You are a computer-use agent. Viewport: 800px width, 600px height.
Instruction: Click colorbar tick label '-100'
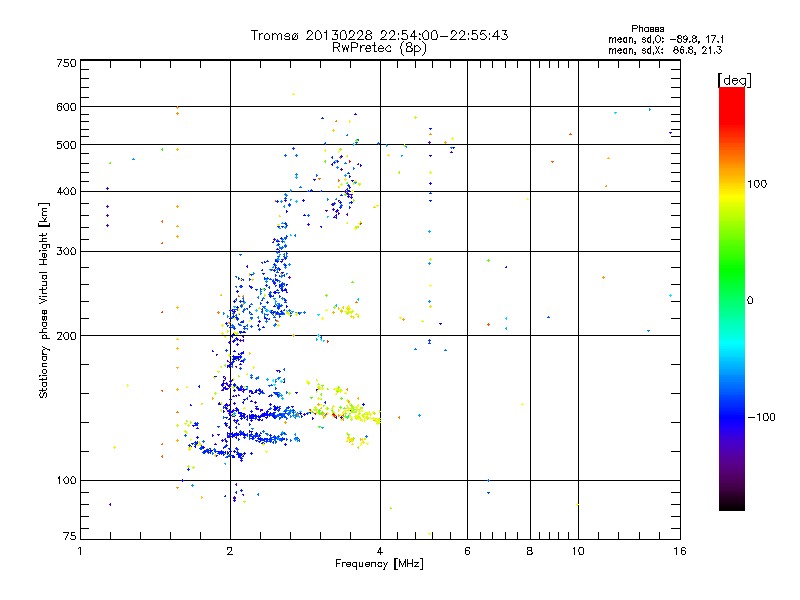(x=761, y=417)
